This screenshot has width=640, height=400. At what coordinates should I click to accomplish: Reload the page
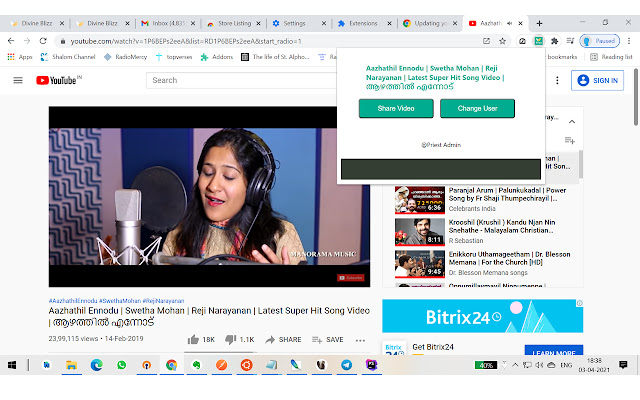click(43, 41)
